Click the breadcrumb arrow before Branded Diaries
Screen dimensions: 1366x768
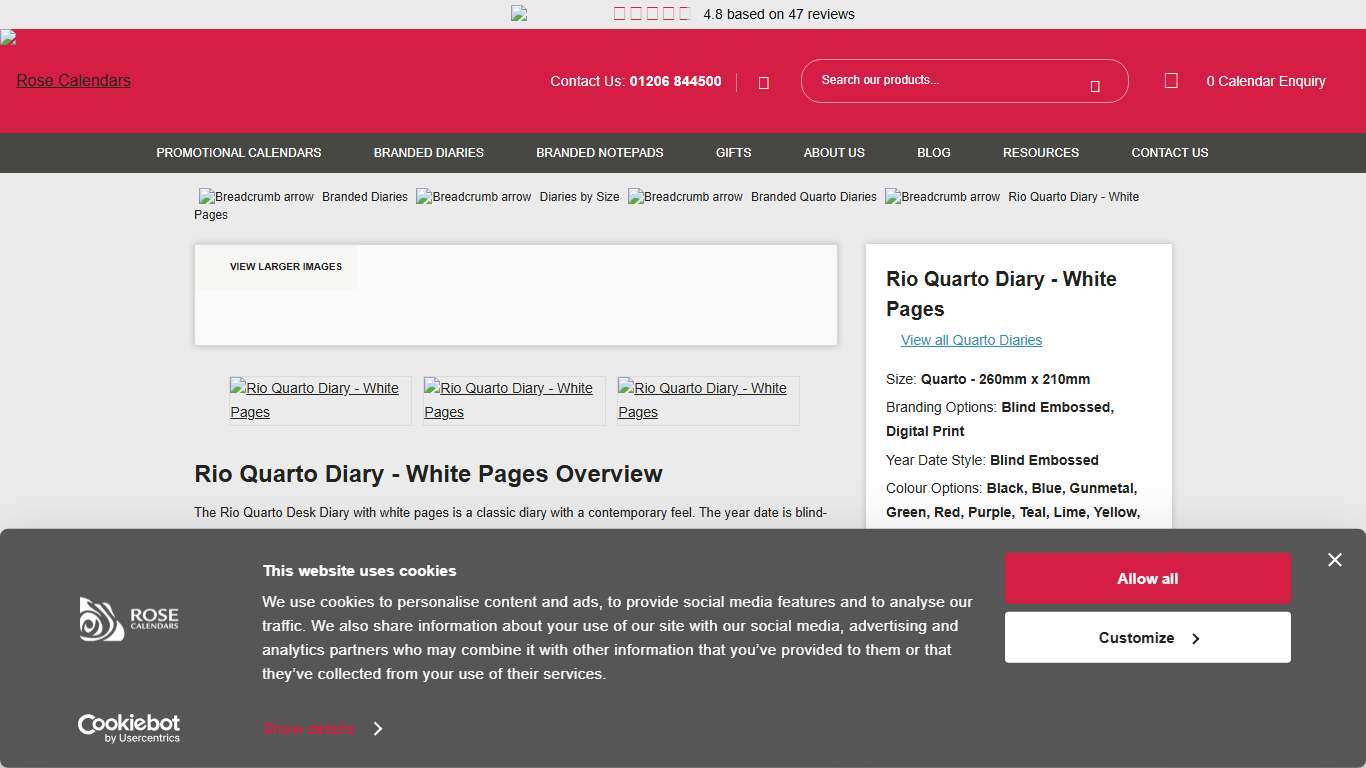click(255, 197)
